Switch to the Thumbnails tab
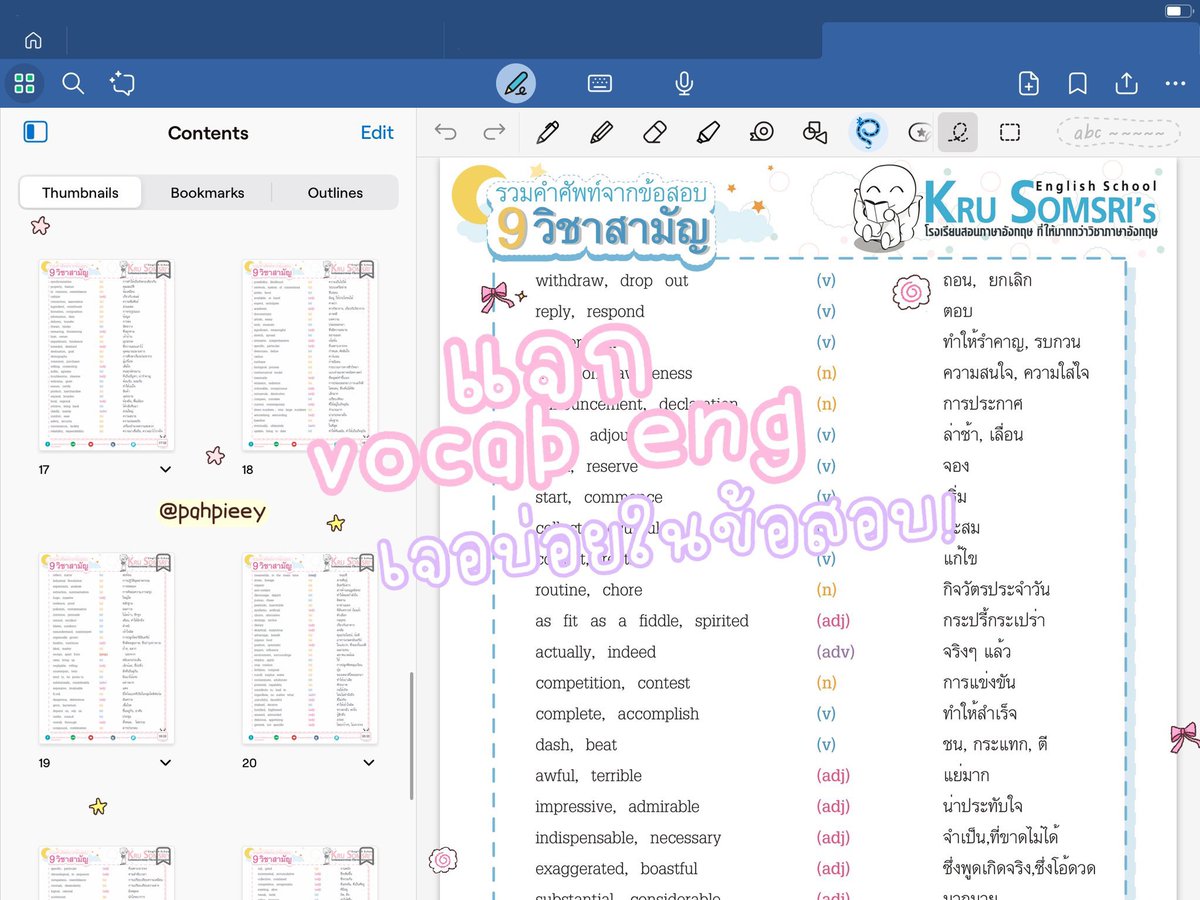Image resolution: width=1200 pixels, height=900 pixels. coord(80,193)
